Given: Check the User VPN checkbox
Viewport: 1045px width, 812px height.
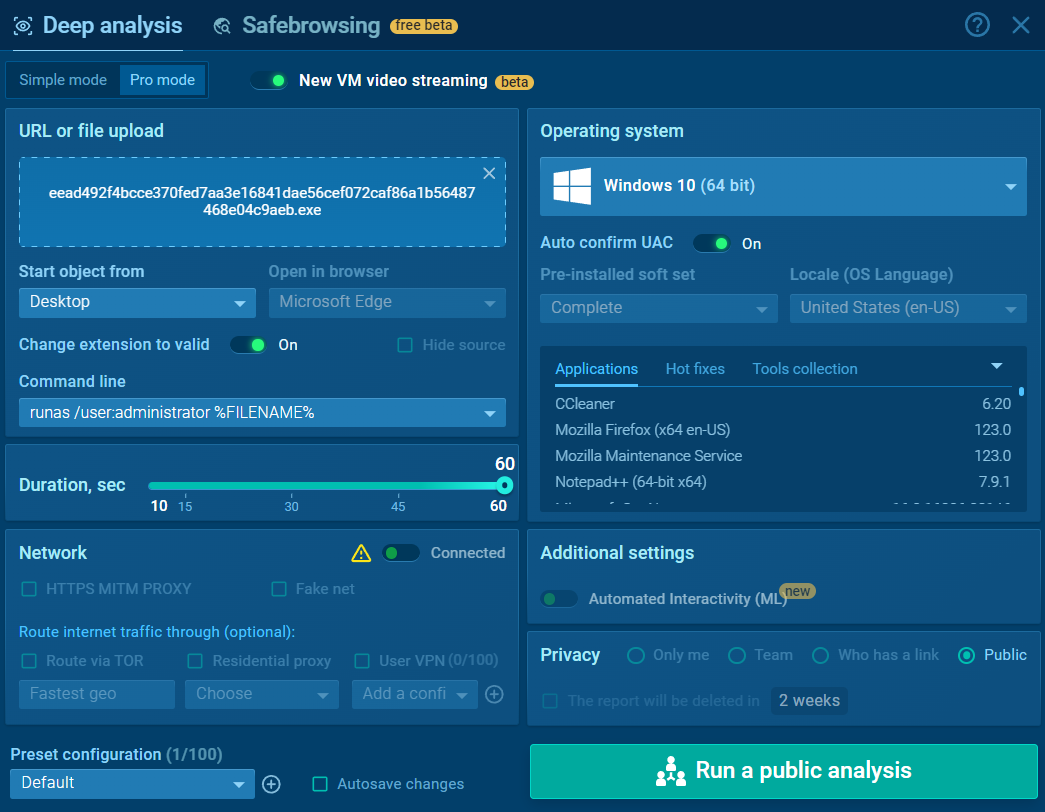Looking at the screenshot, I should pos(362,661).
